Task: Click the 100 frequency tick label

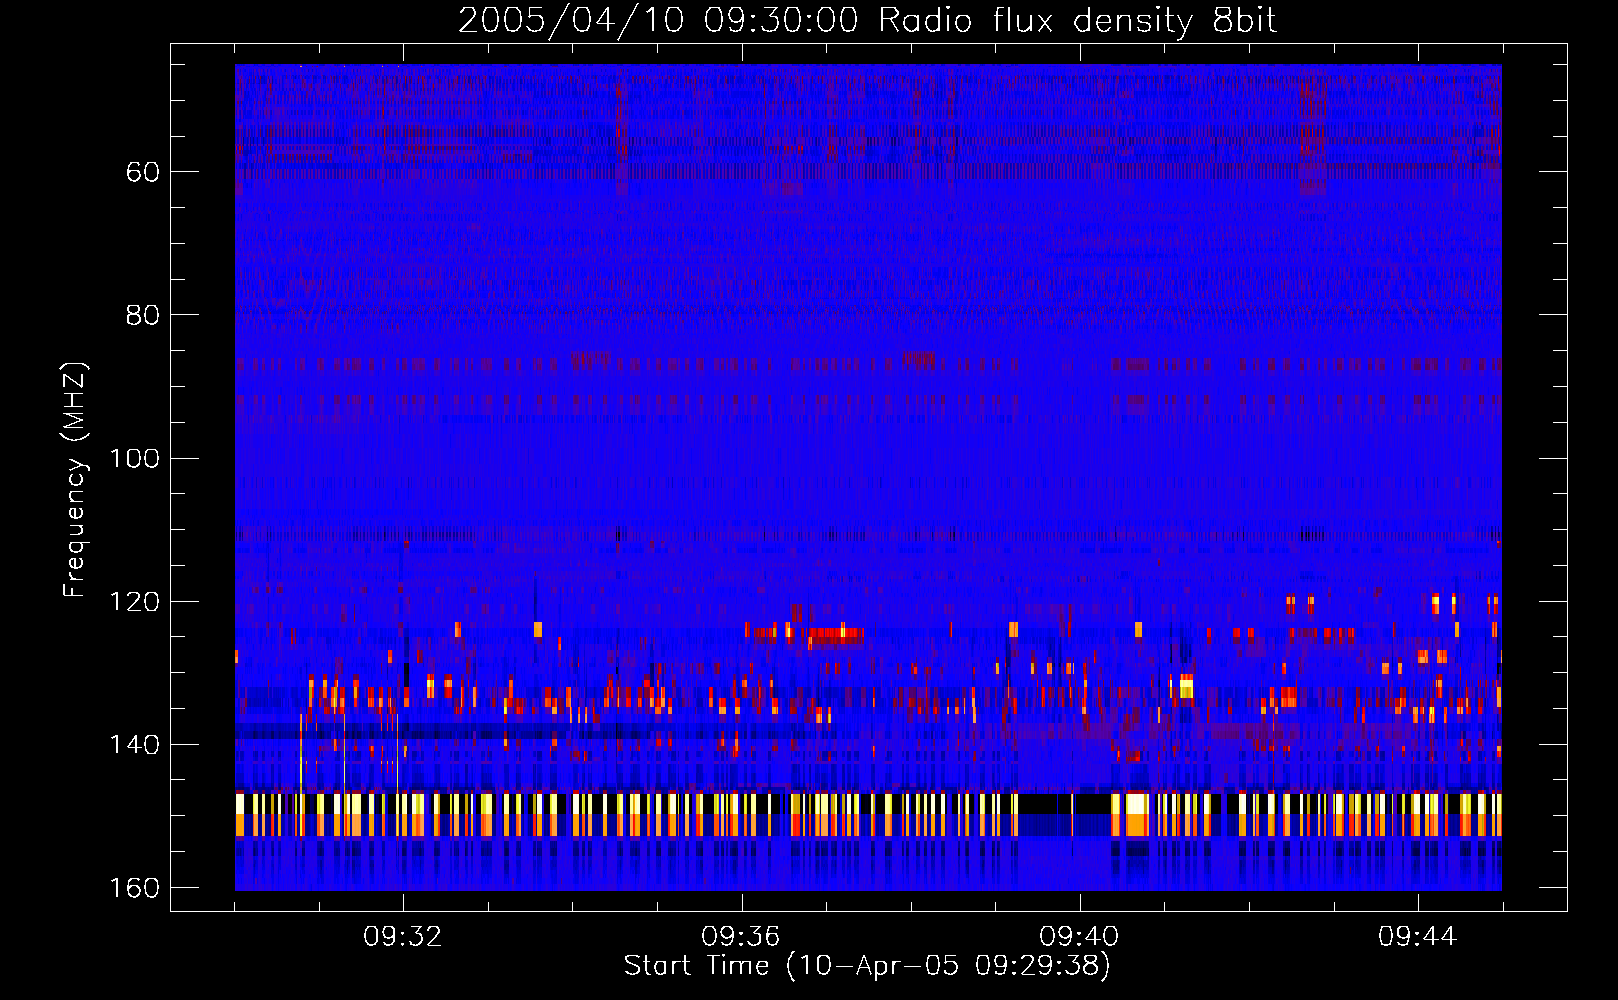Action: 135,458
